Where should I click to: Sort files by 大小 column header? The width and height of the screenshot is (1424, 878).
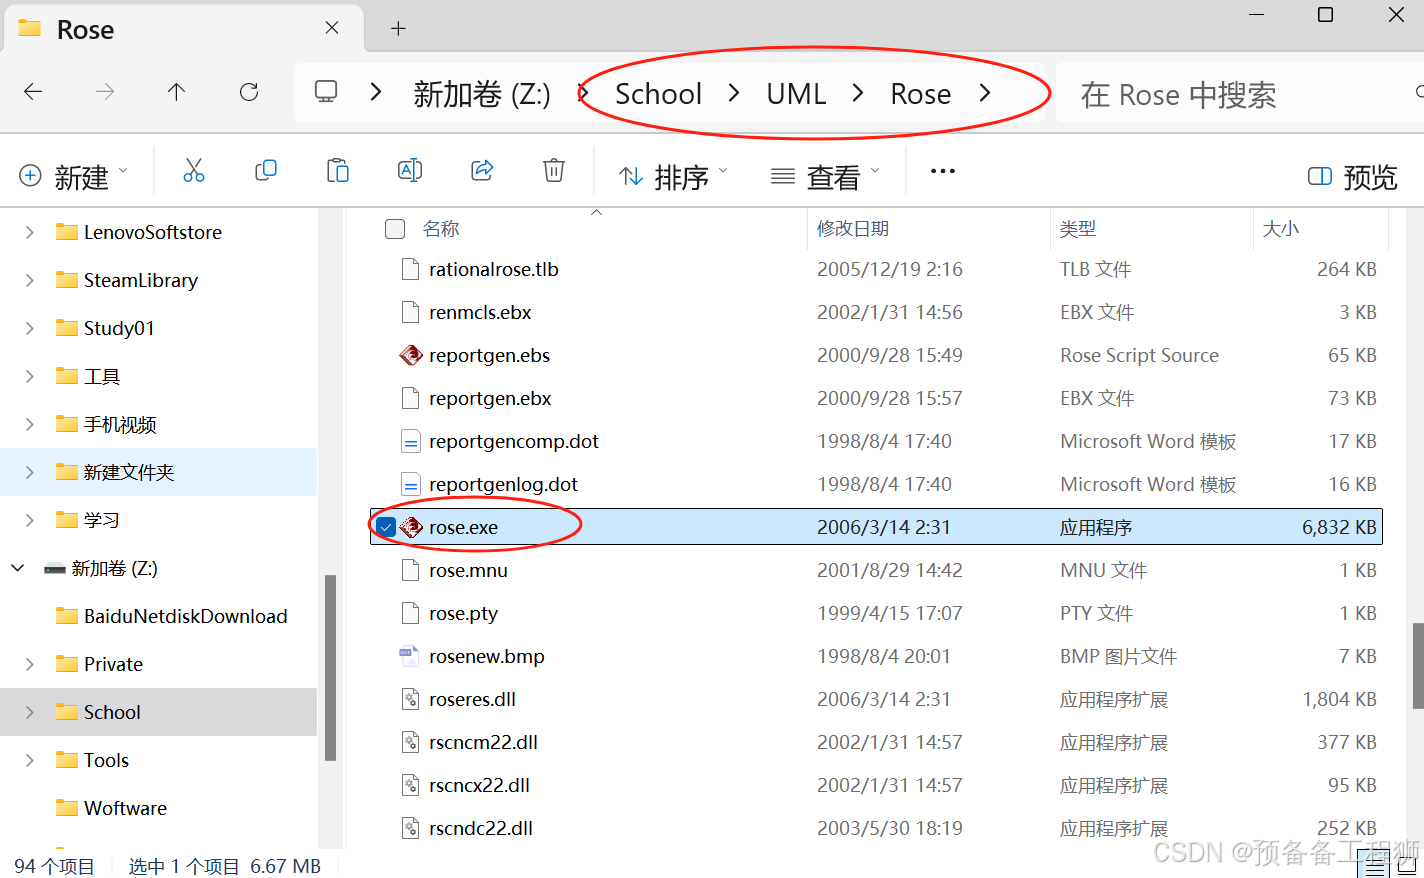1281,229
